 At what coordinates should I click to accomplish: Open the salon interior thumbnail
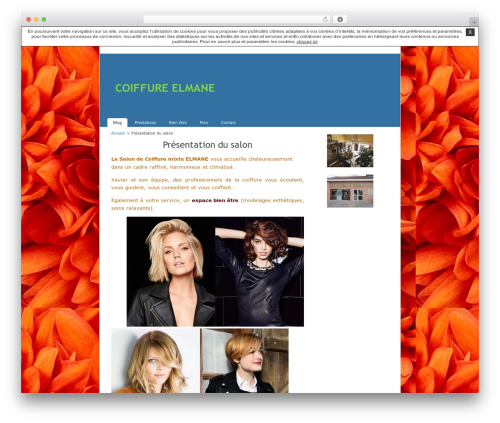coord(350,151)
